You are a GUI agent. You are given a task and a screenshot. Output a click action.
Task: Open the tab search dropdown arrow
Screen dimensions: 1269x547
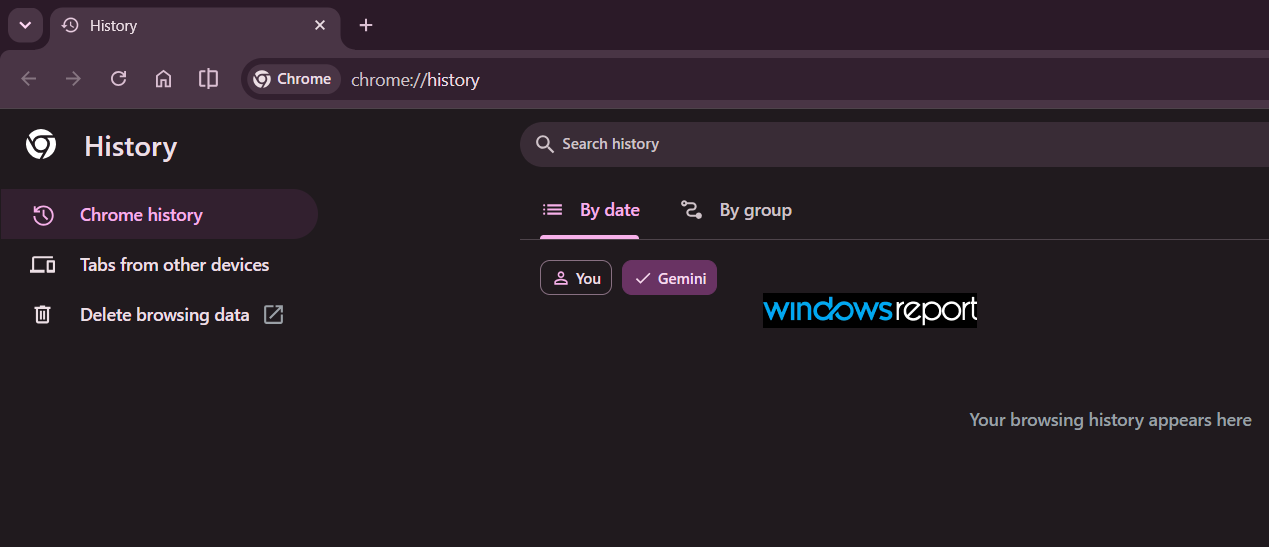(25, 25)
